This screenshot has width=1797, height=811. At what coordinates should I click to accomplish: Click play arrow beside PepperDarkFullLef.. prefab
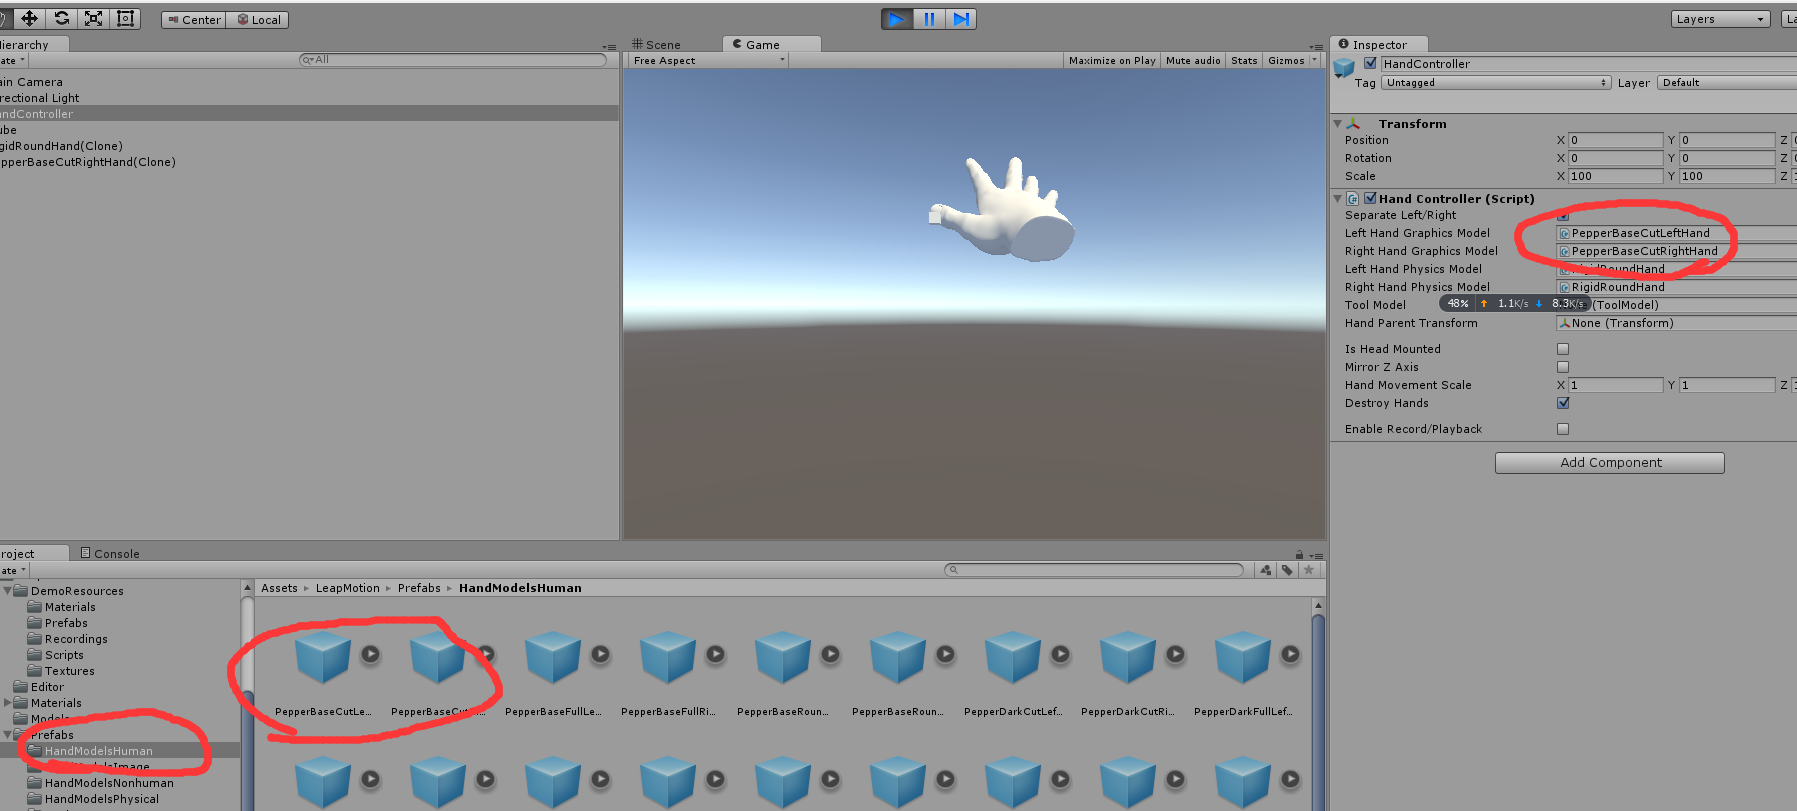click(x=1291, y=654)
